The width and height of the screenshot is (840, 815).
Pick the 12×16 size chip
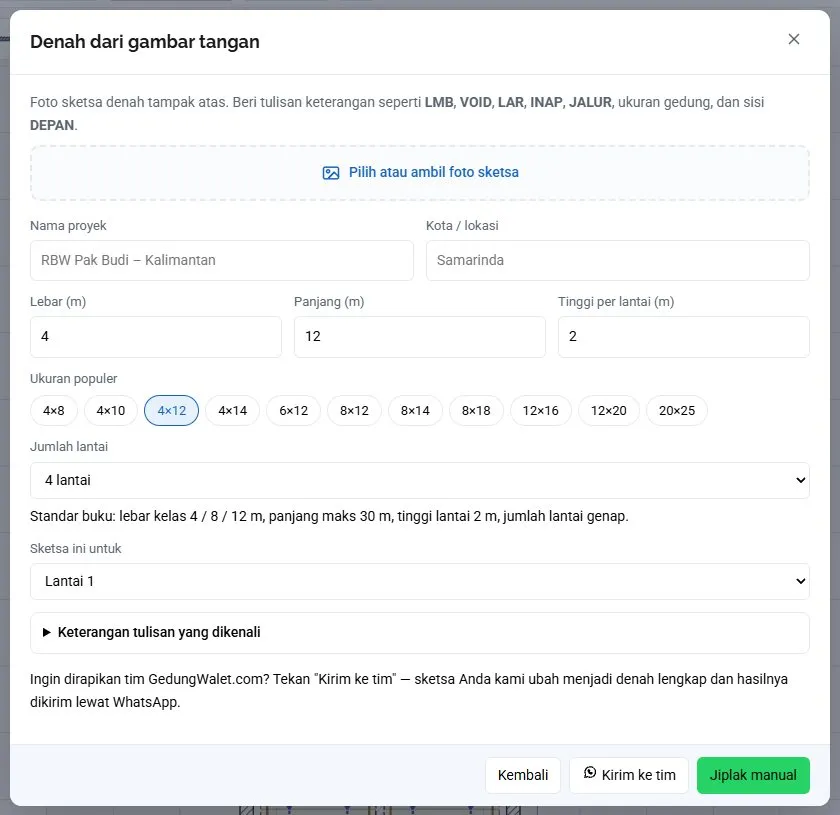541,410
